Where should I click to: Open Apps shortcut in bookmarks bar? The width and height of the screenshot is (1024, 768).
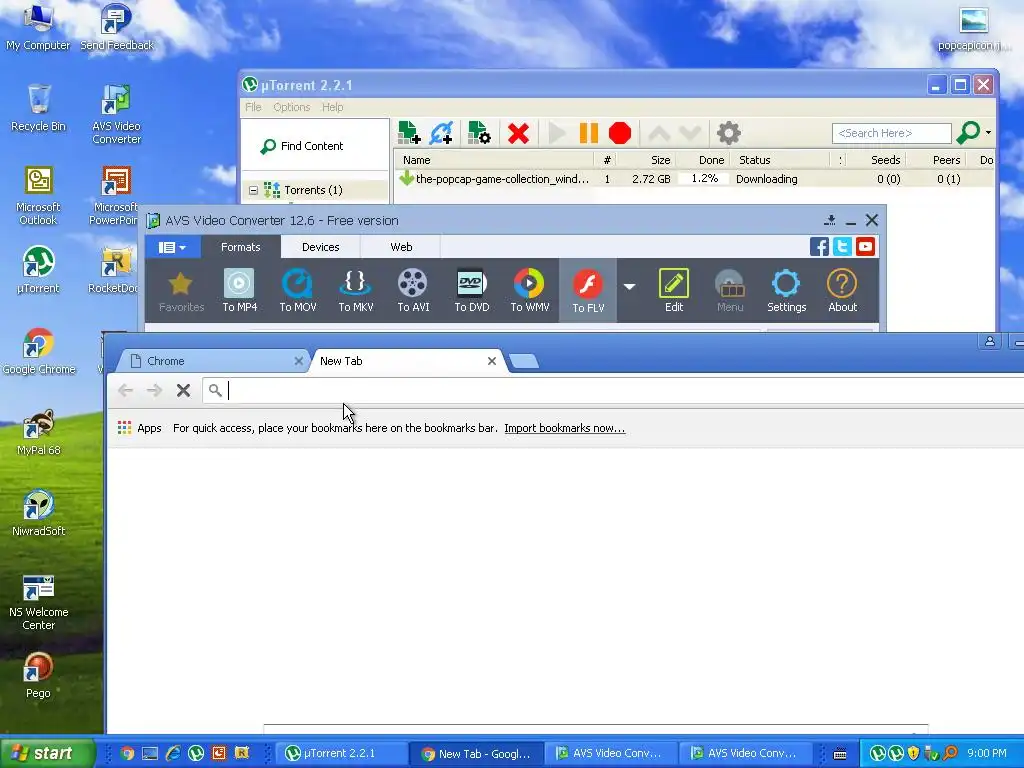pos(140,428)
